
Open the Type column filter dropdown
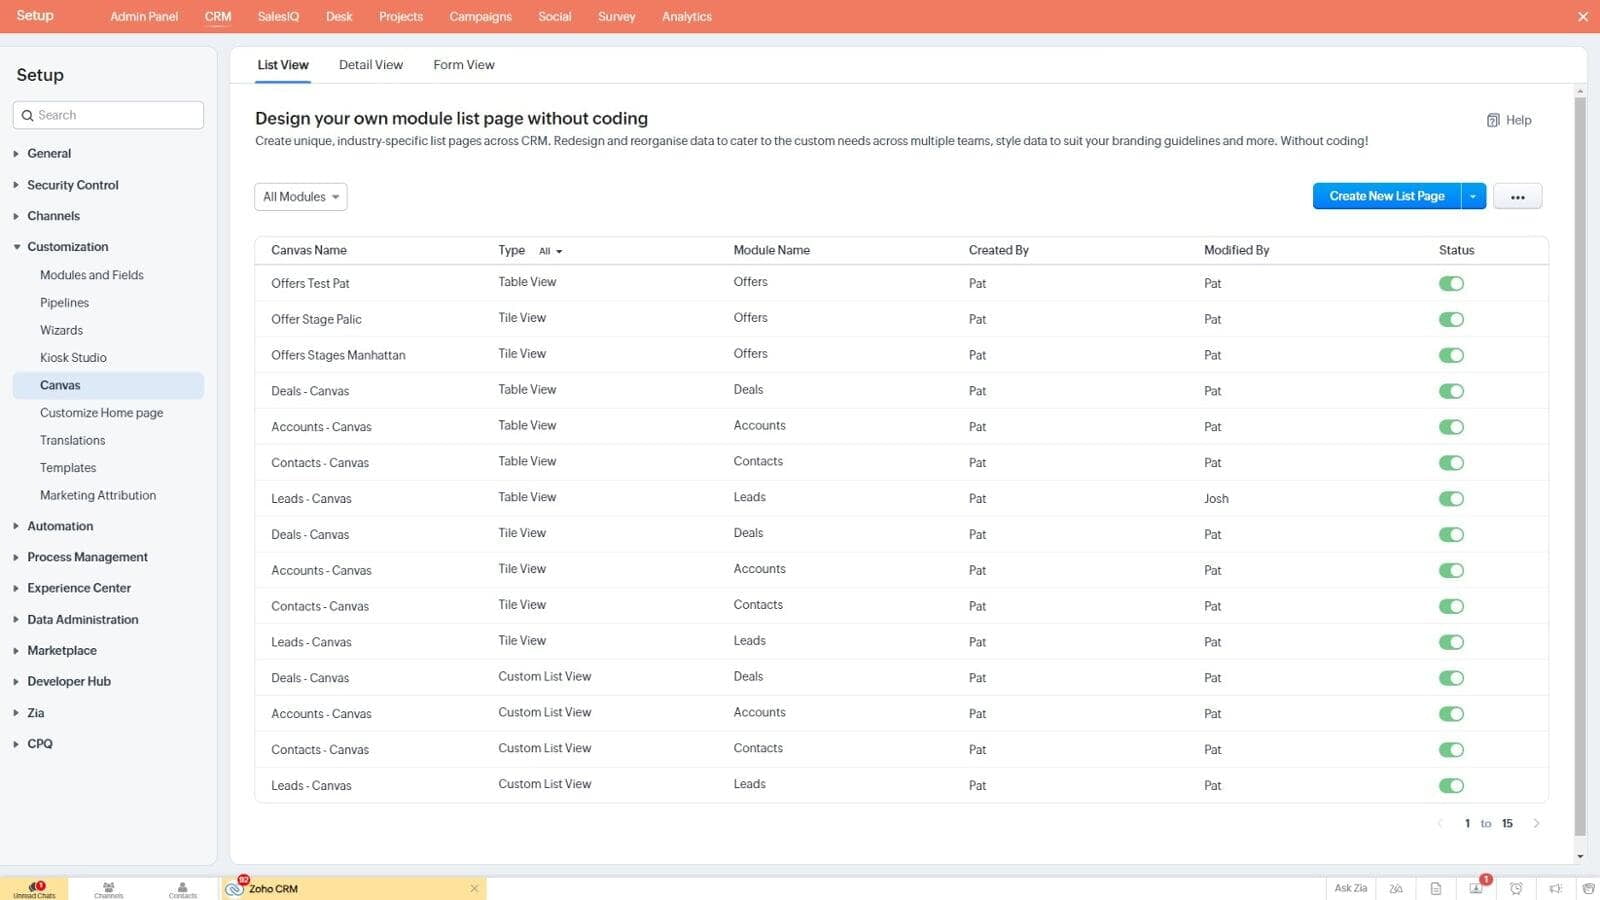[x=551, y=251]
